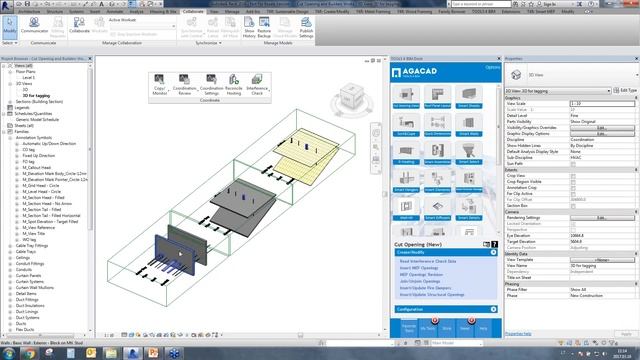Click Edit Type button in Properties
Viewport: 640px width, 360px height.
(625, 90)
